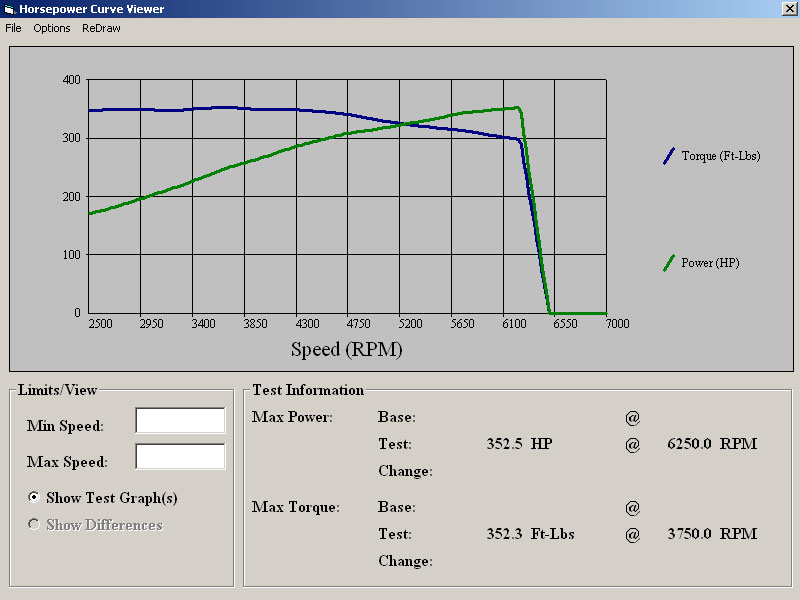Click the 352.5 HP max power value

519,444
